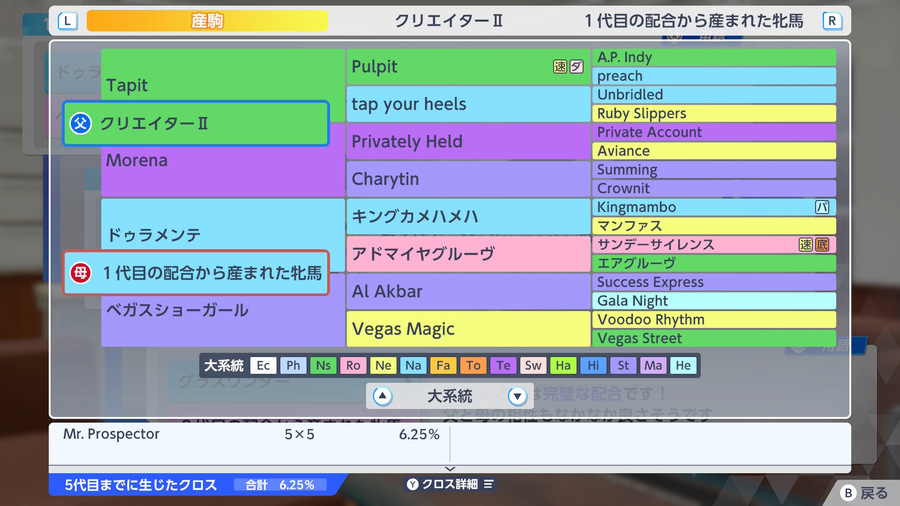This screenshot has height=506, width=900.
Task: Switch to the 1代目の配合から産まれた牝馬 tab
Action: (x=694, y=21)
